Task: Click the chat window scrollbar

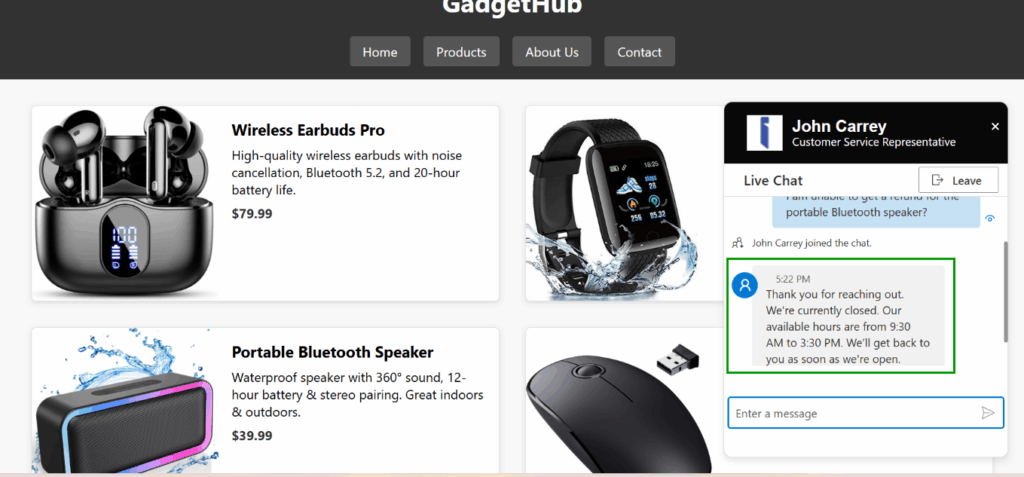Action: tap(1006, 291)
